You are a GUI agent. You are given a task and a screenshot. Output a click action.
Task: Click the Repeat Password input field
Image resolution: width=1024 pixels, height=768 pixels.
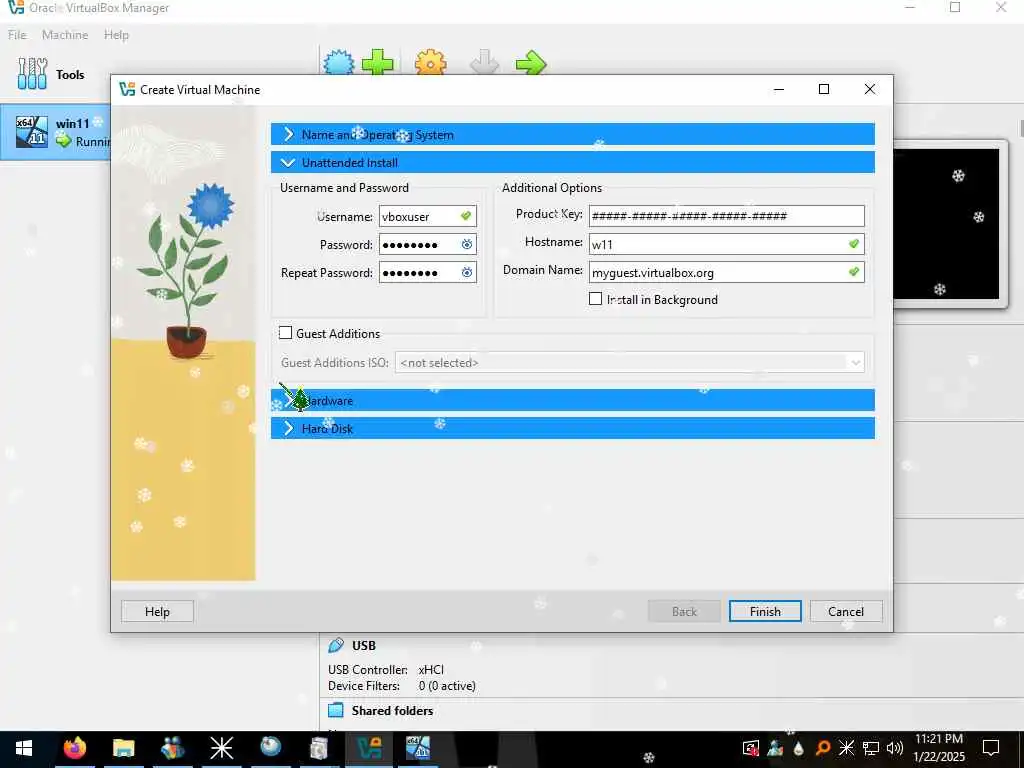click(428, 272)
